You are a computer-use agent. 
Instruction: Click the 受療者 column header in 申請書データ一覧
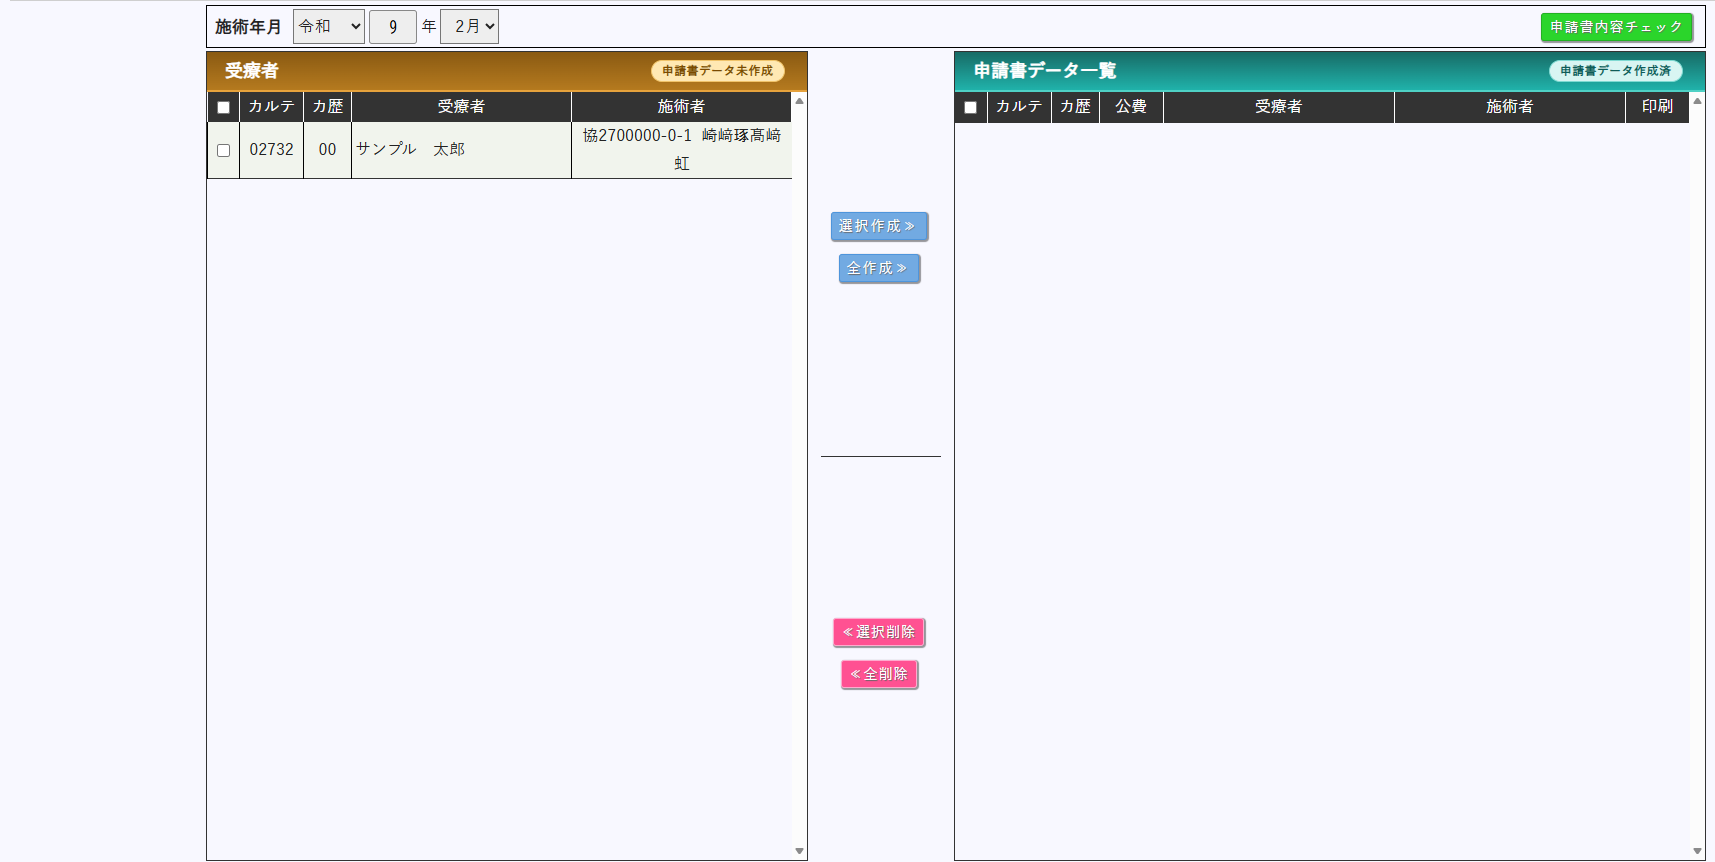pyautogui.click(x=1279, y=107)
